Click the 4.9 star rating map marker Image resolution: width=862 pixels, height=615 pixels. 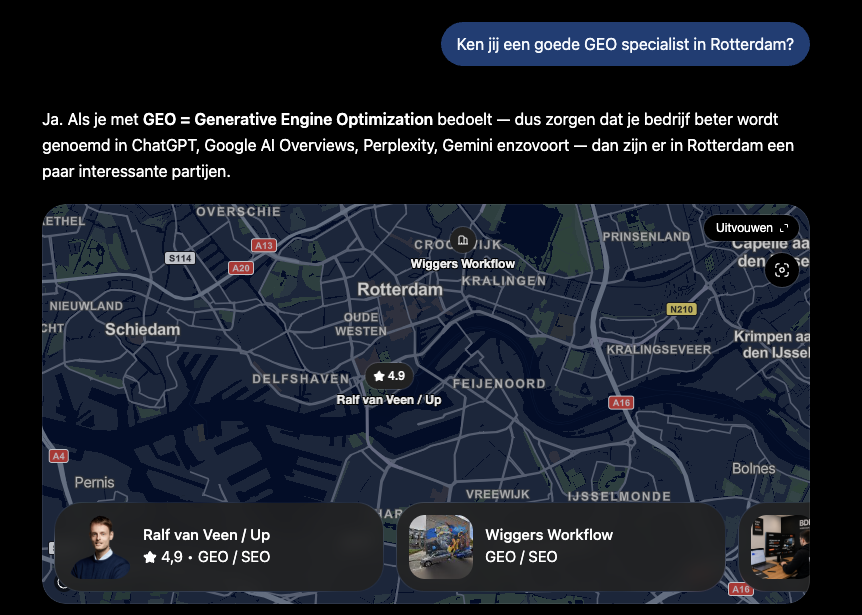(389, 376)
